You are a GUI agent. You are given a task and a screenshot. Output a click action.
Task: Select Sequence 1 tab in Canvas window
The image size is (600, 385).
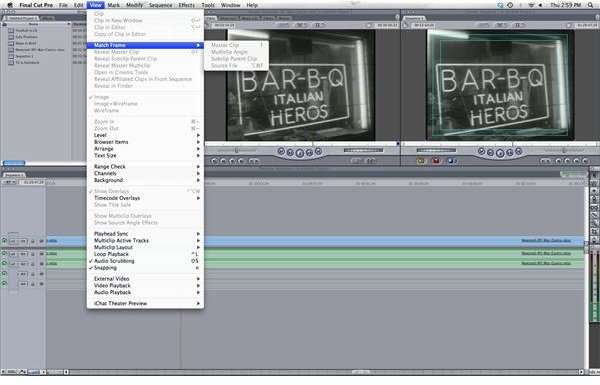point(415,18)
